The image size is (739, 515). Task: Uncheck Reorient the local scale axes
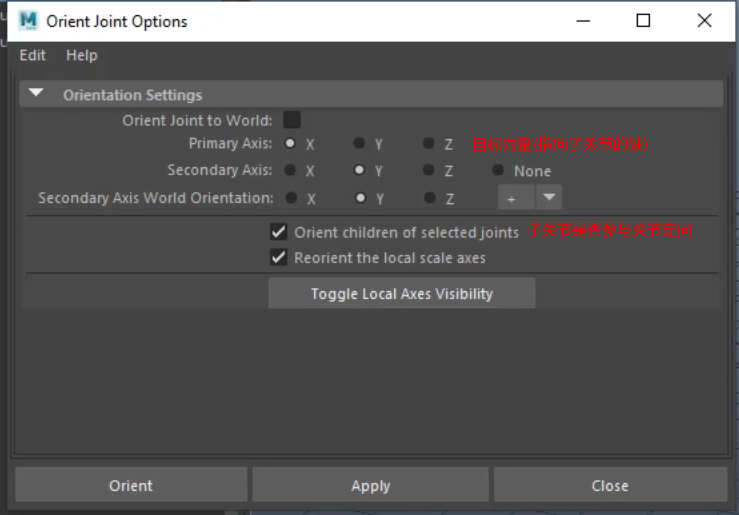point(279,258)
